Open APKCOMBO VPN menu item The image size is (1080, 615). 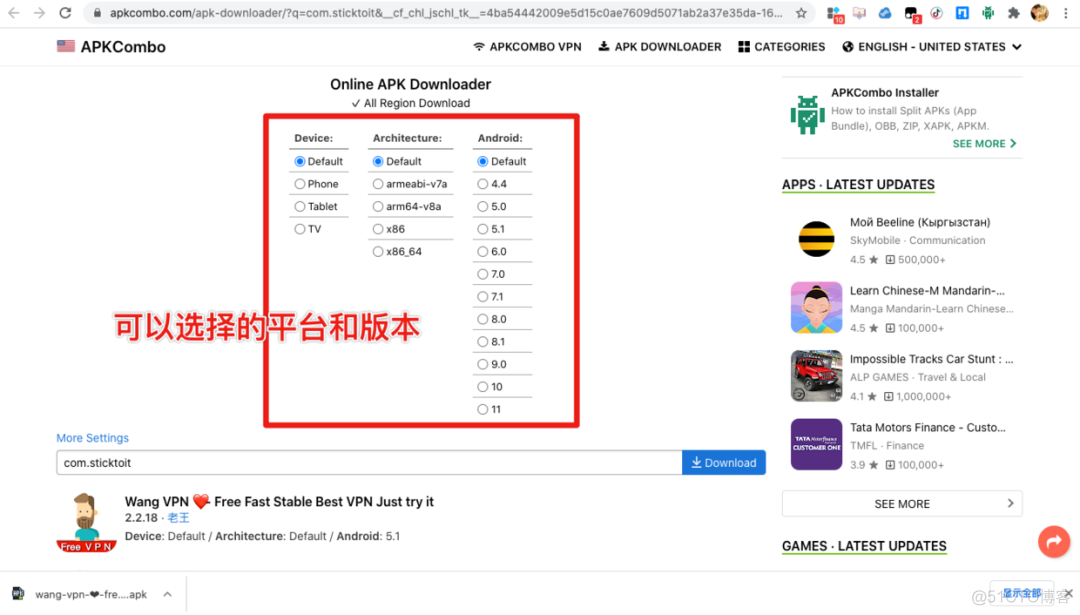pyautogui.click(x=527, y=47)
